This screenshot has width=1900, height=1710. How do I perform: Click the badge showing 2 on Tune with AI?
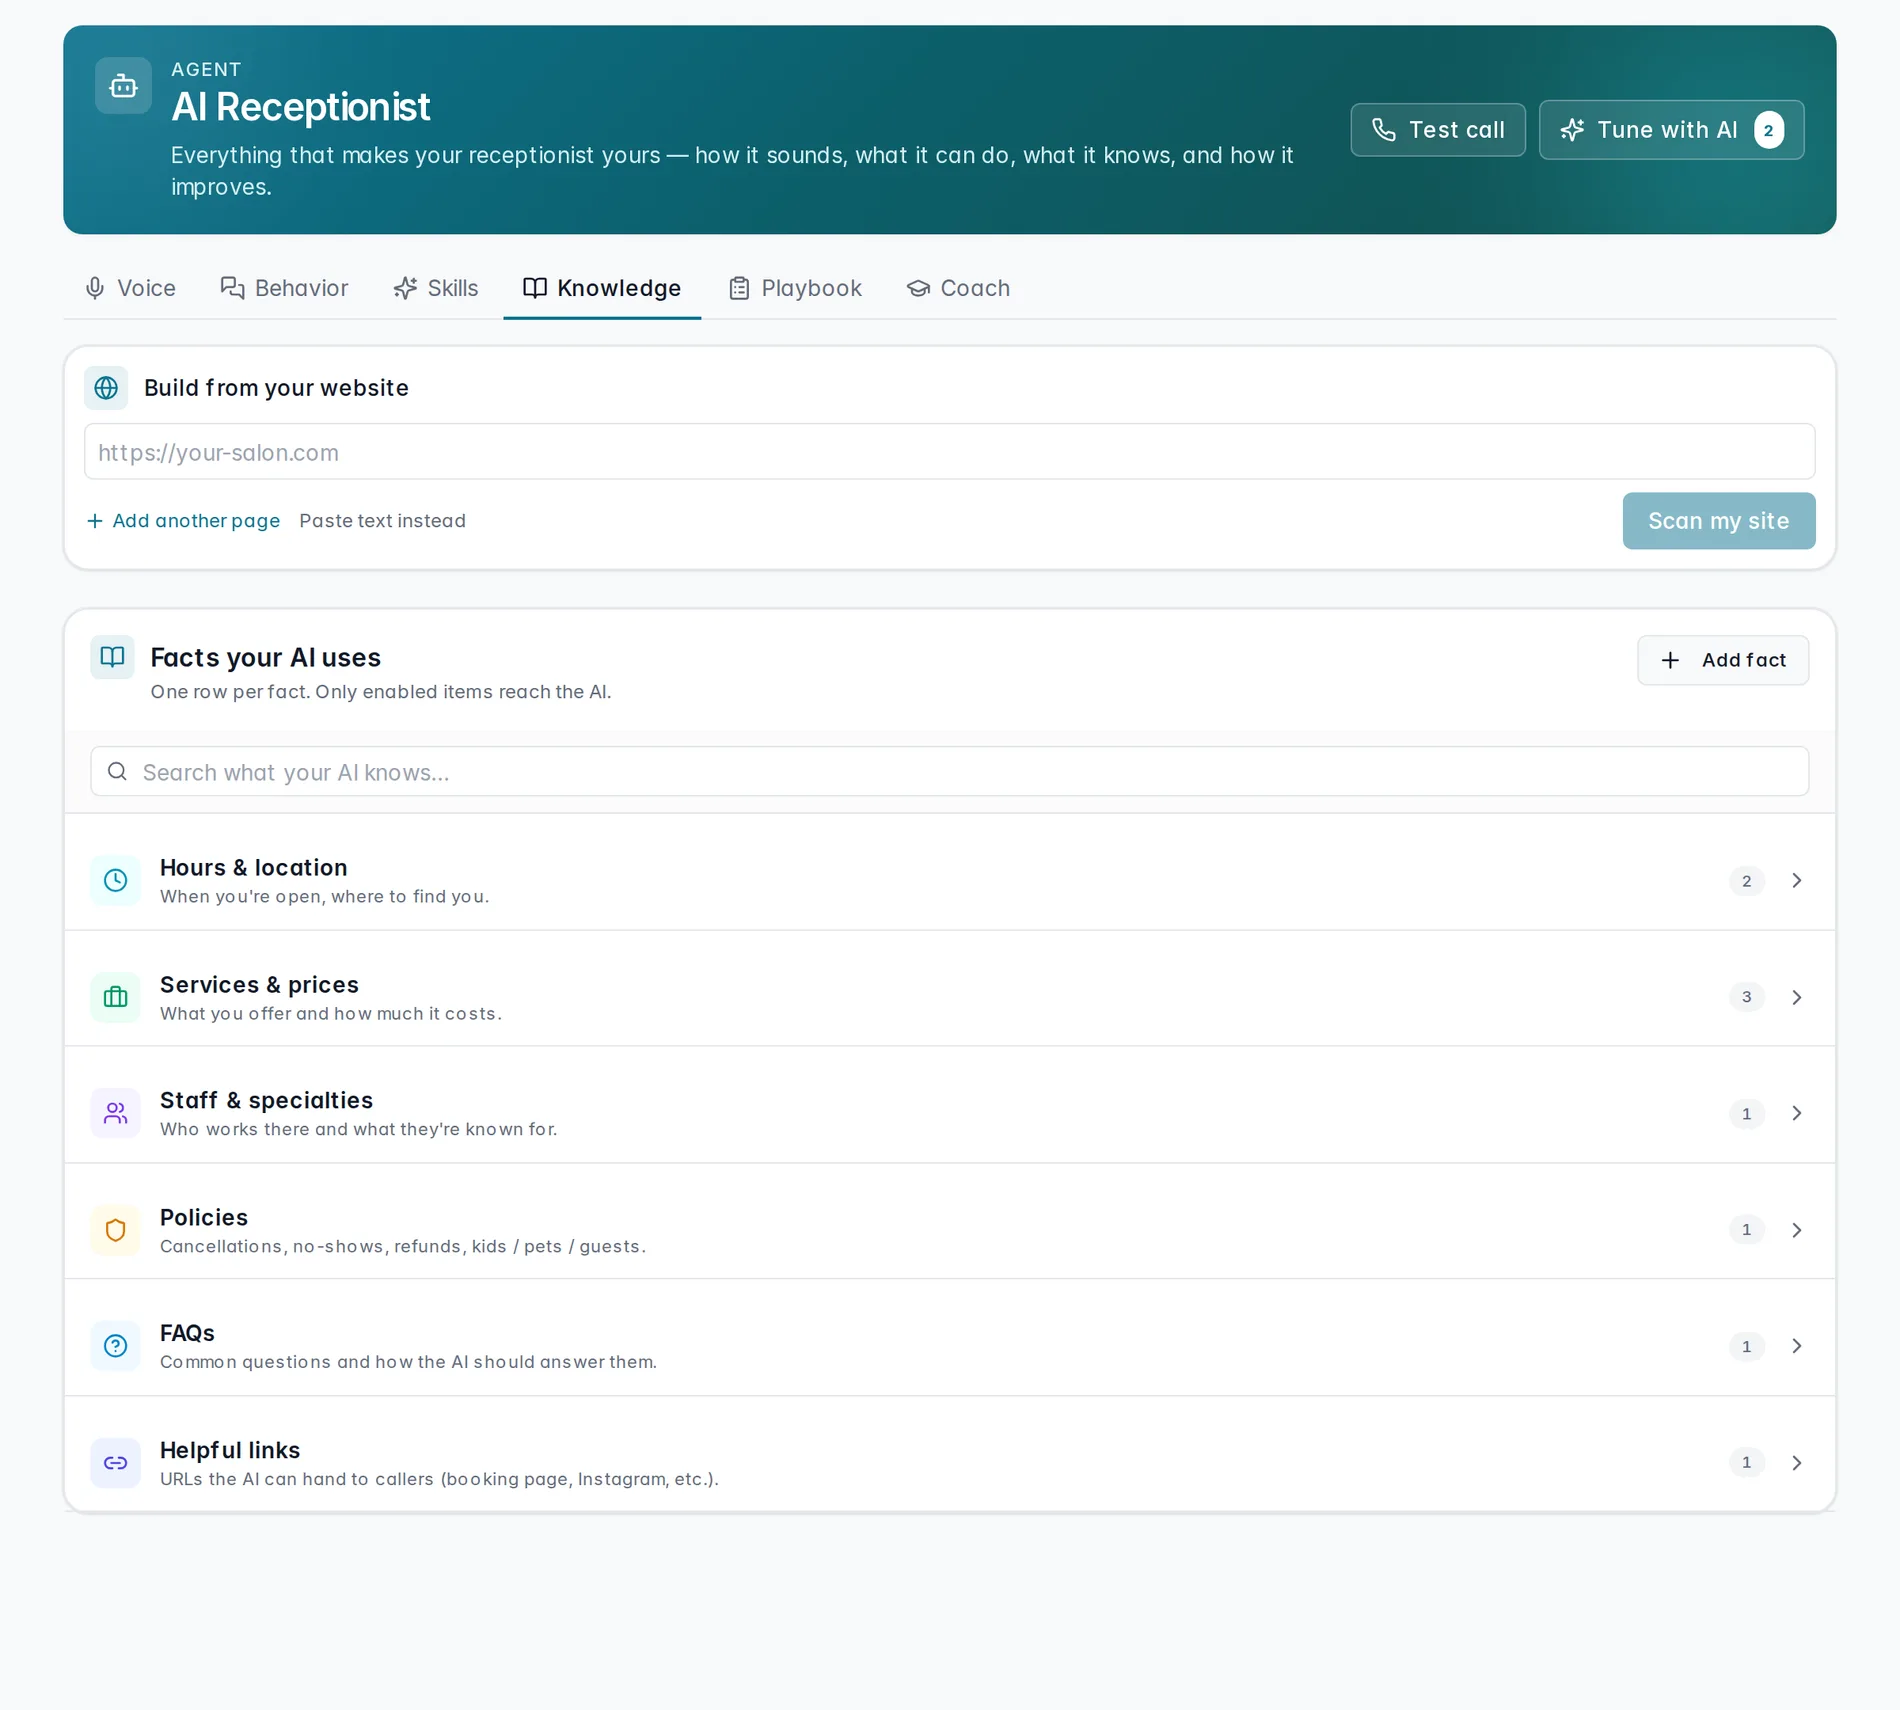1769,130
